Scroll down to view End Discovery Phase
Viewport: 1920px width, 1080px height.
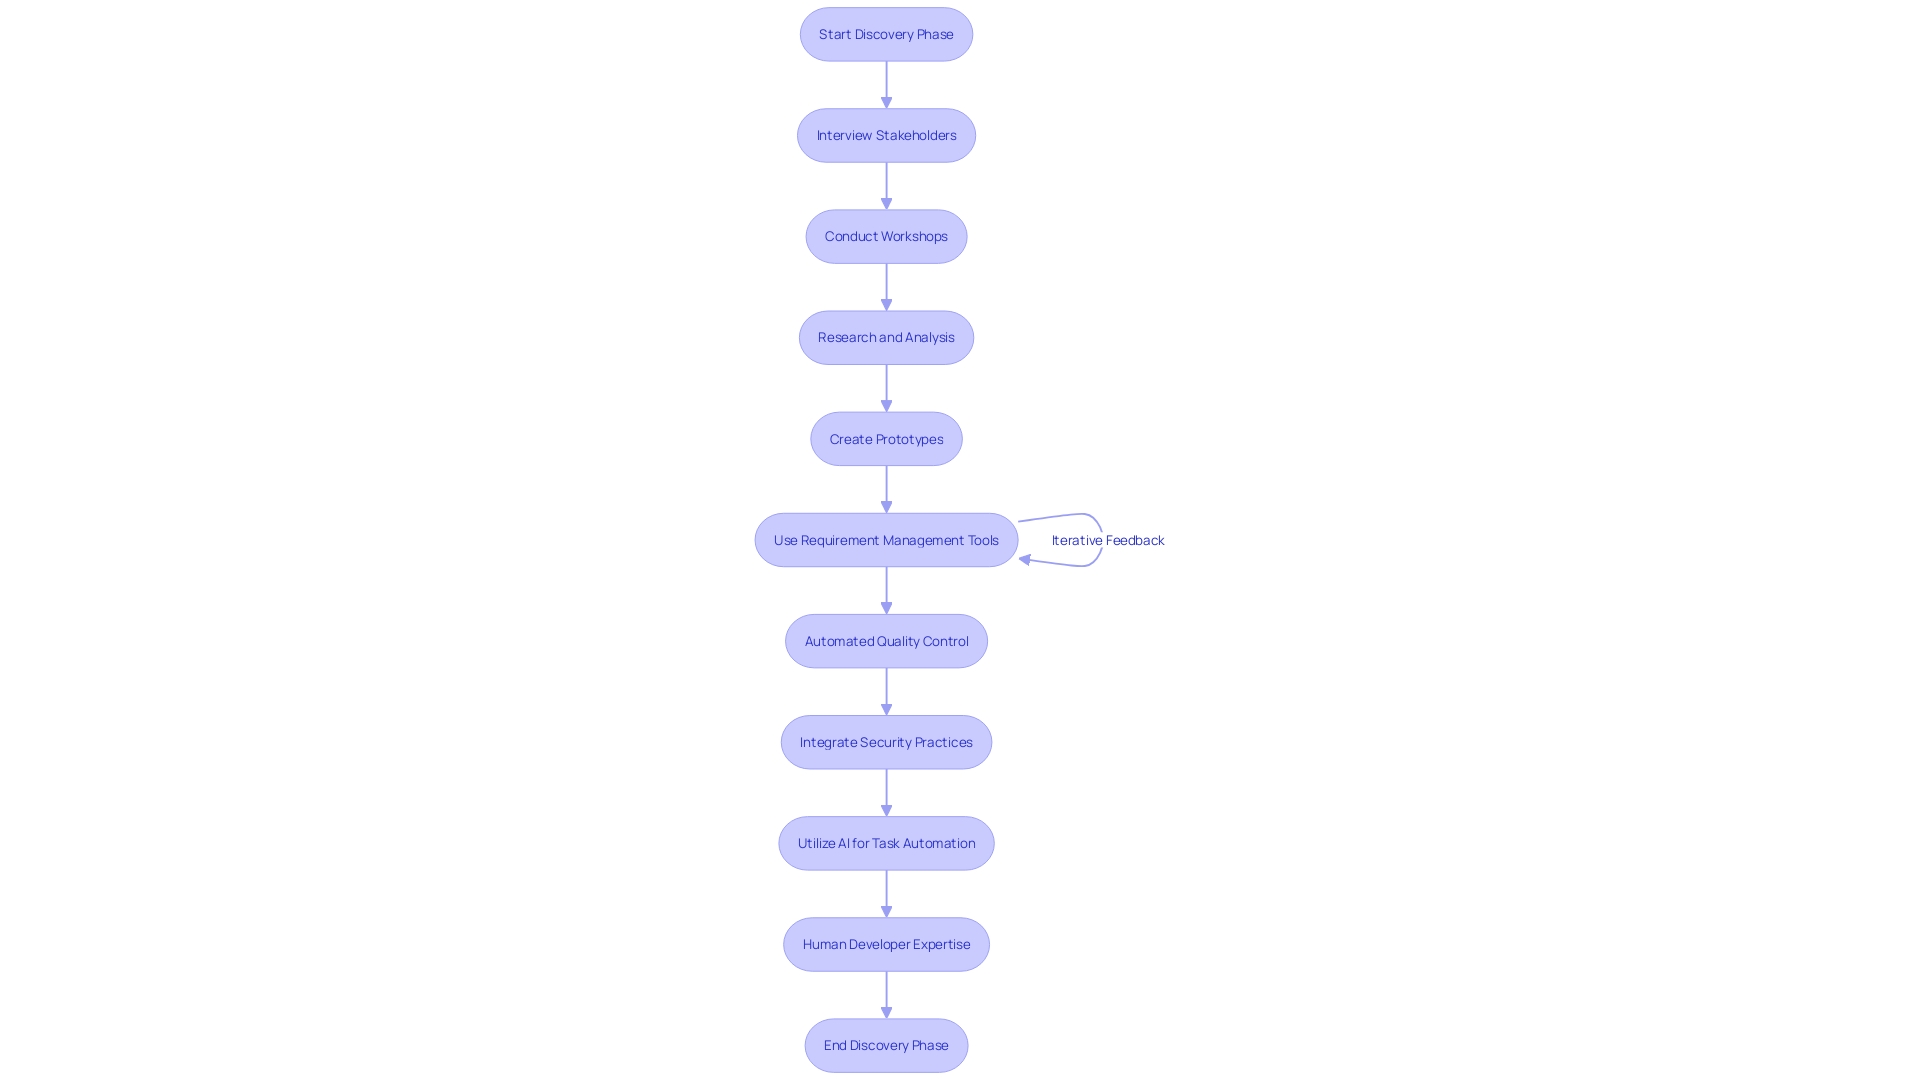[x=885, y=1044]
